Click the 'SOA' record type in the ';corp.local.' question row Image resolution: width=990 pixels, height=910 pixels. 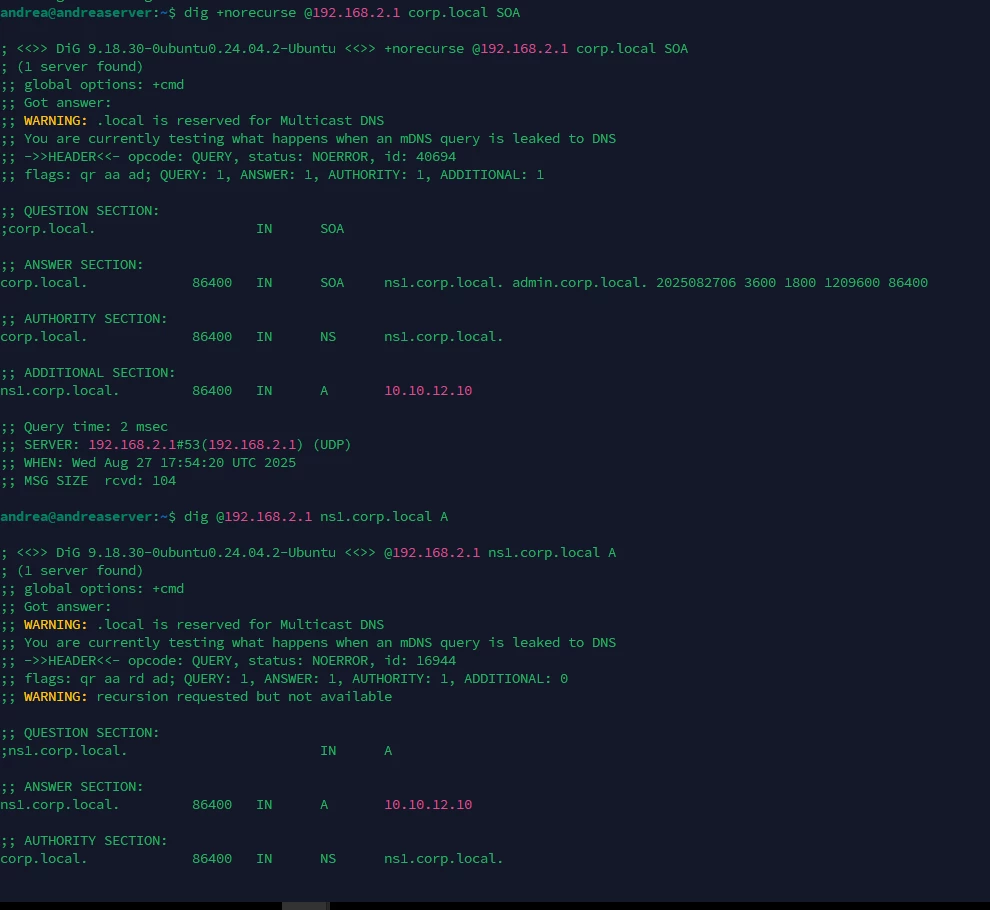point(332,229)
